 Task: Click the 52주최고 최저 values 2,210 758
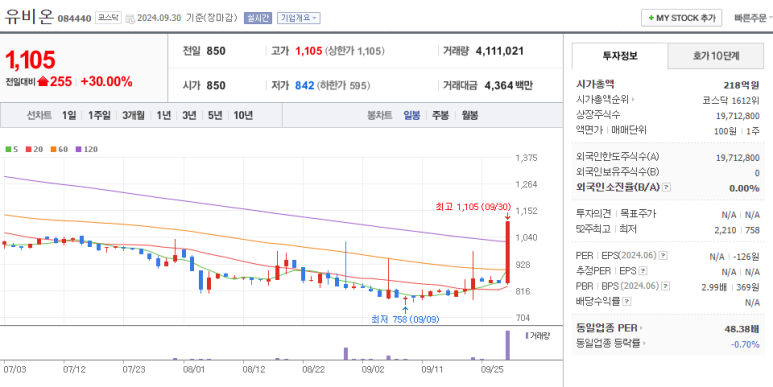tap(737, 230)
